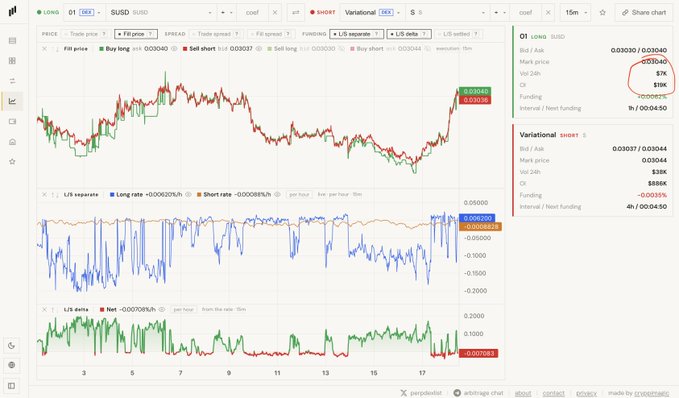Toggle Long rate series visibility eye
The height and width of the screenshot is (398, 679).
188,195
